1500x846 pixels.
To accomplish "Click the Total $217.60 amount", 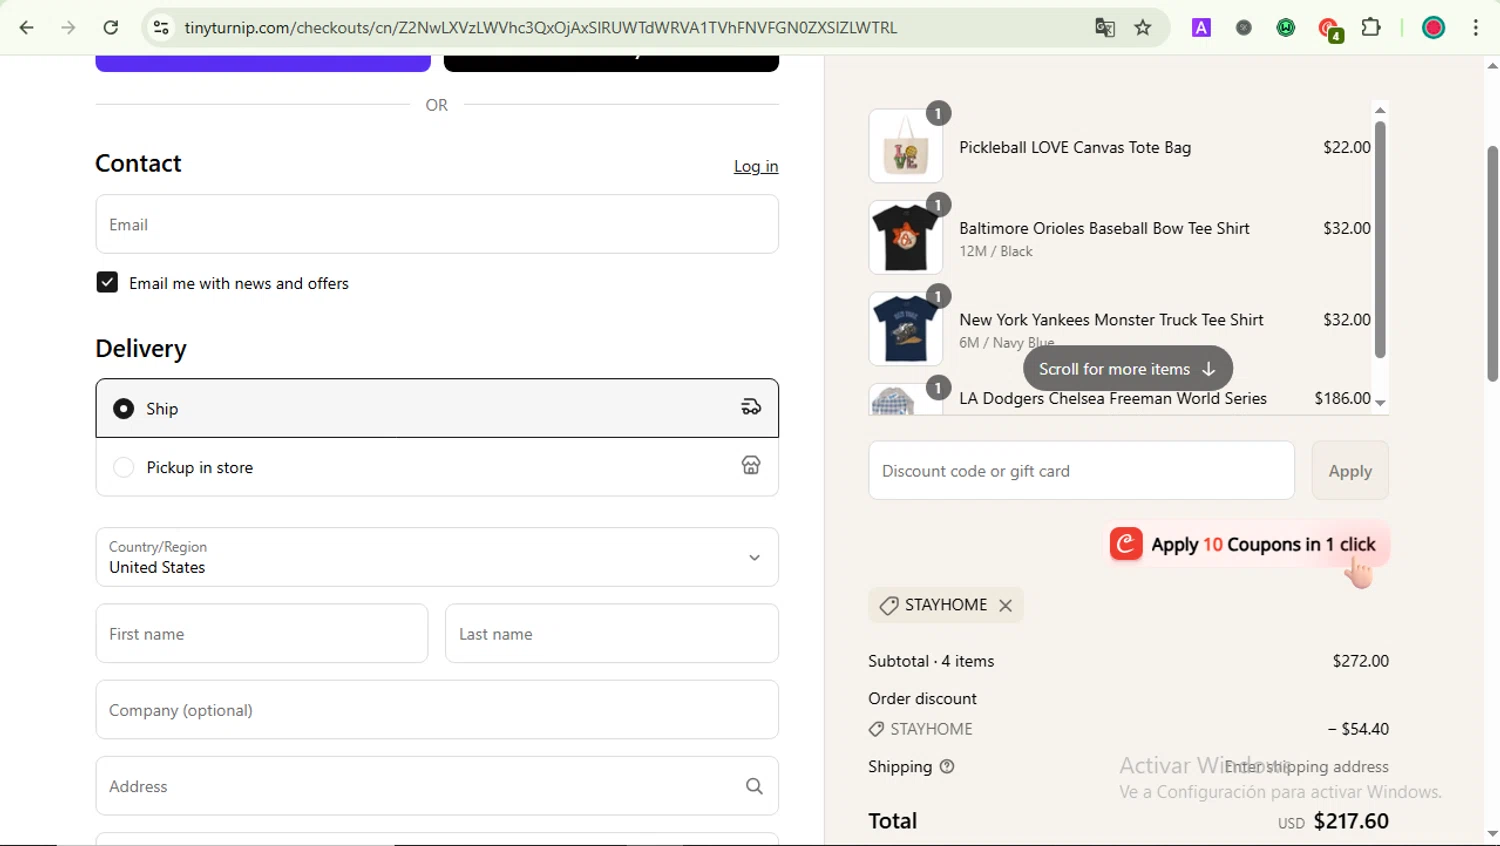I will point(1351,821).
